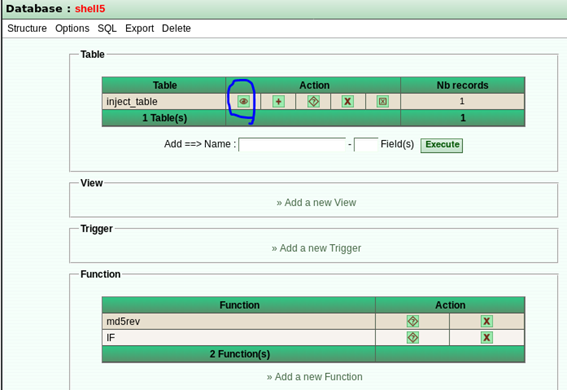The width and height of the screenshot is (567, 390).
Task: Open the Options menu item
Action: 72,28
